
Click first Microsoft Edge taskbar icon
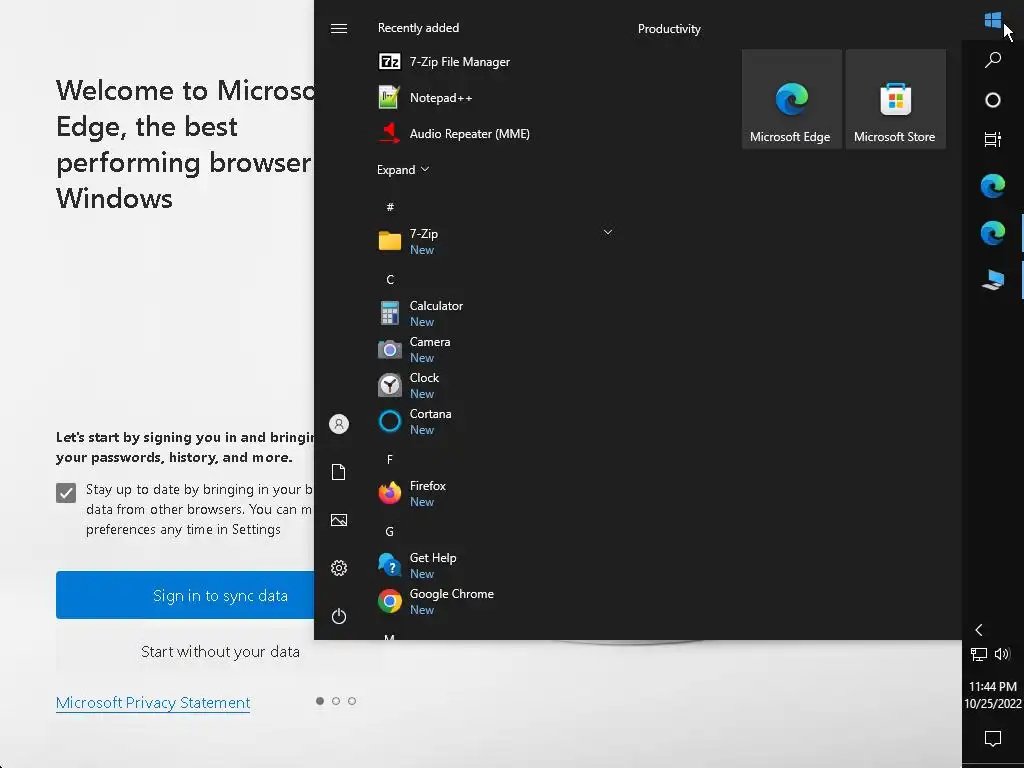[993, 186]
